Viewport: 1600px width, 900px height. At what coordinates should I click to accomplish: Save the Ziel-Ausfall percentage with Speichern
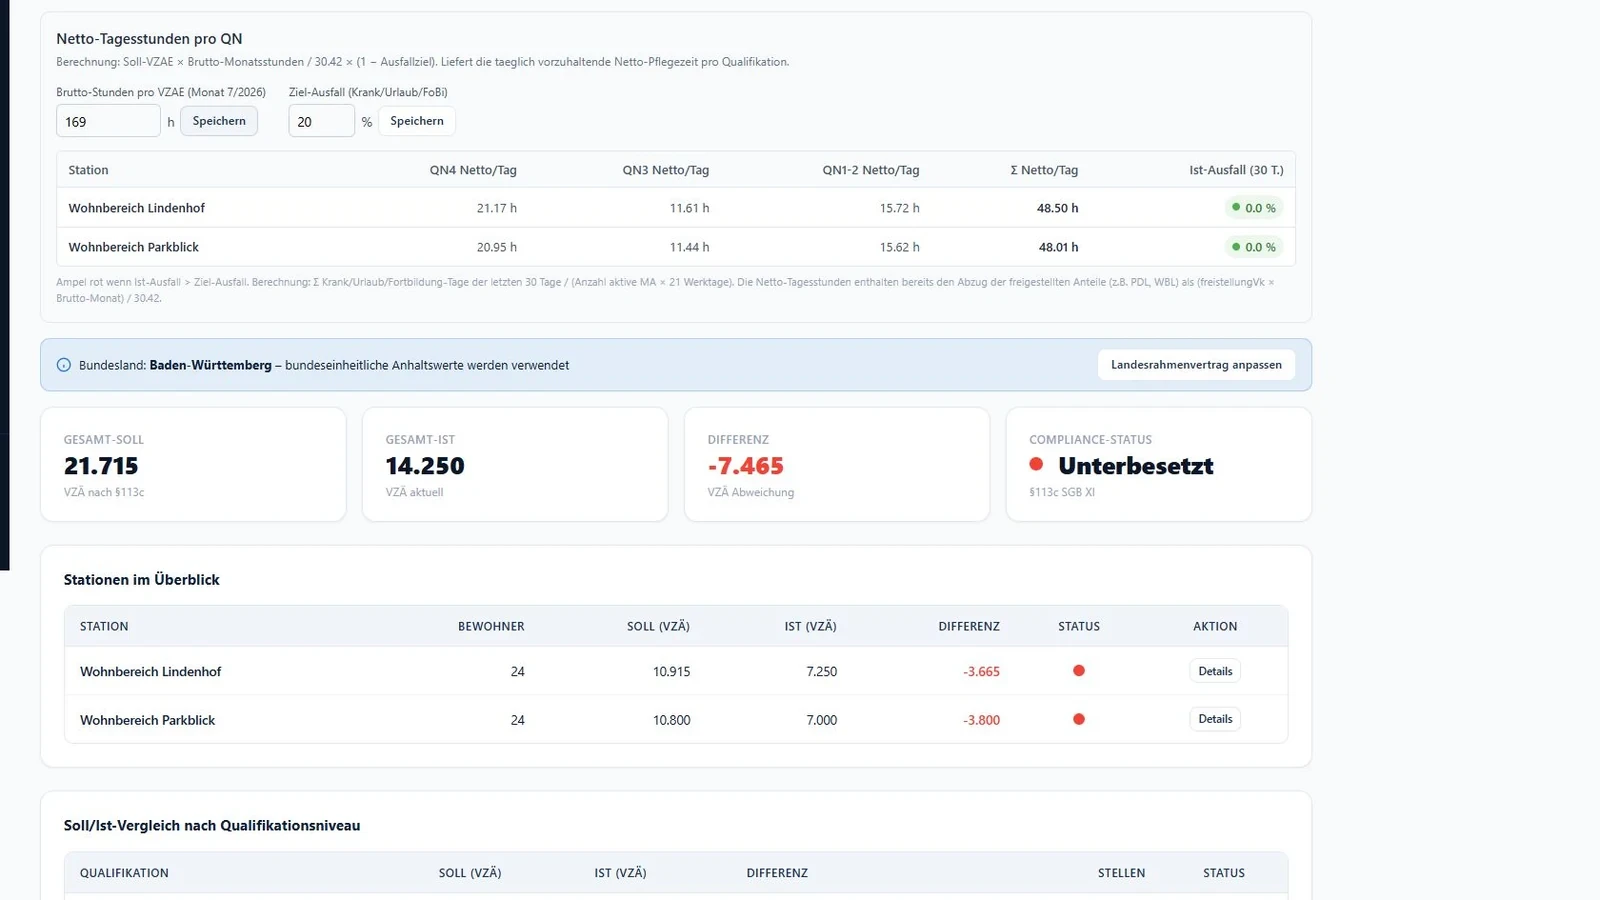click(417, 121)
